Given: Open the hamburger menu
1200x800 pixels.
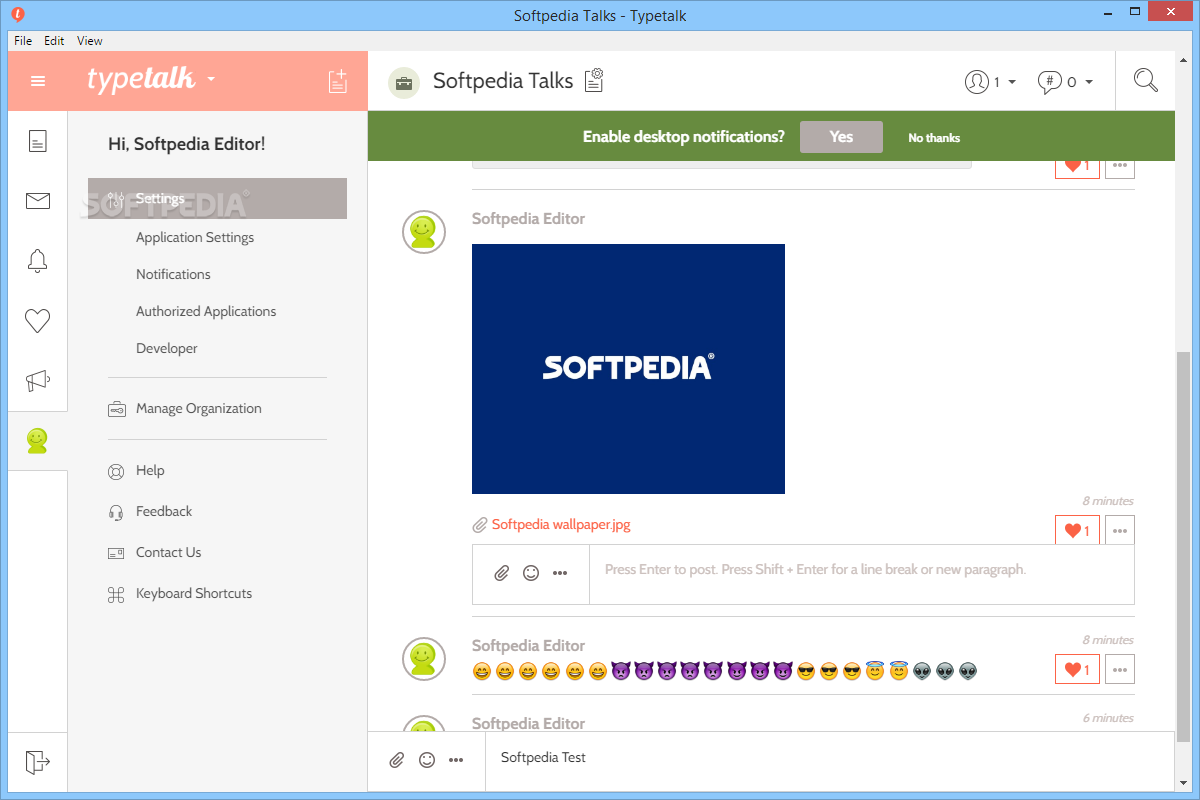Looking at the screenshot, I should pos(38,81).
